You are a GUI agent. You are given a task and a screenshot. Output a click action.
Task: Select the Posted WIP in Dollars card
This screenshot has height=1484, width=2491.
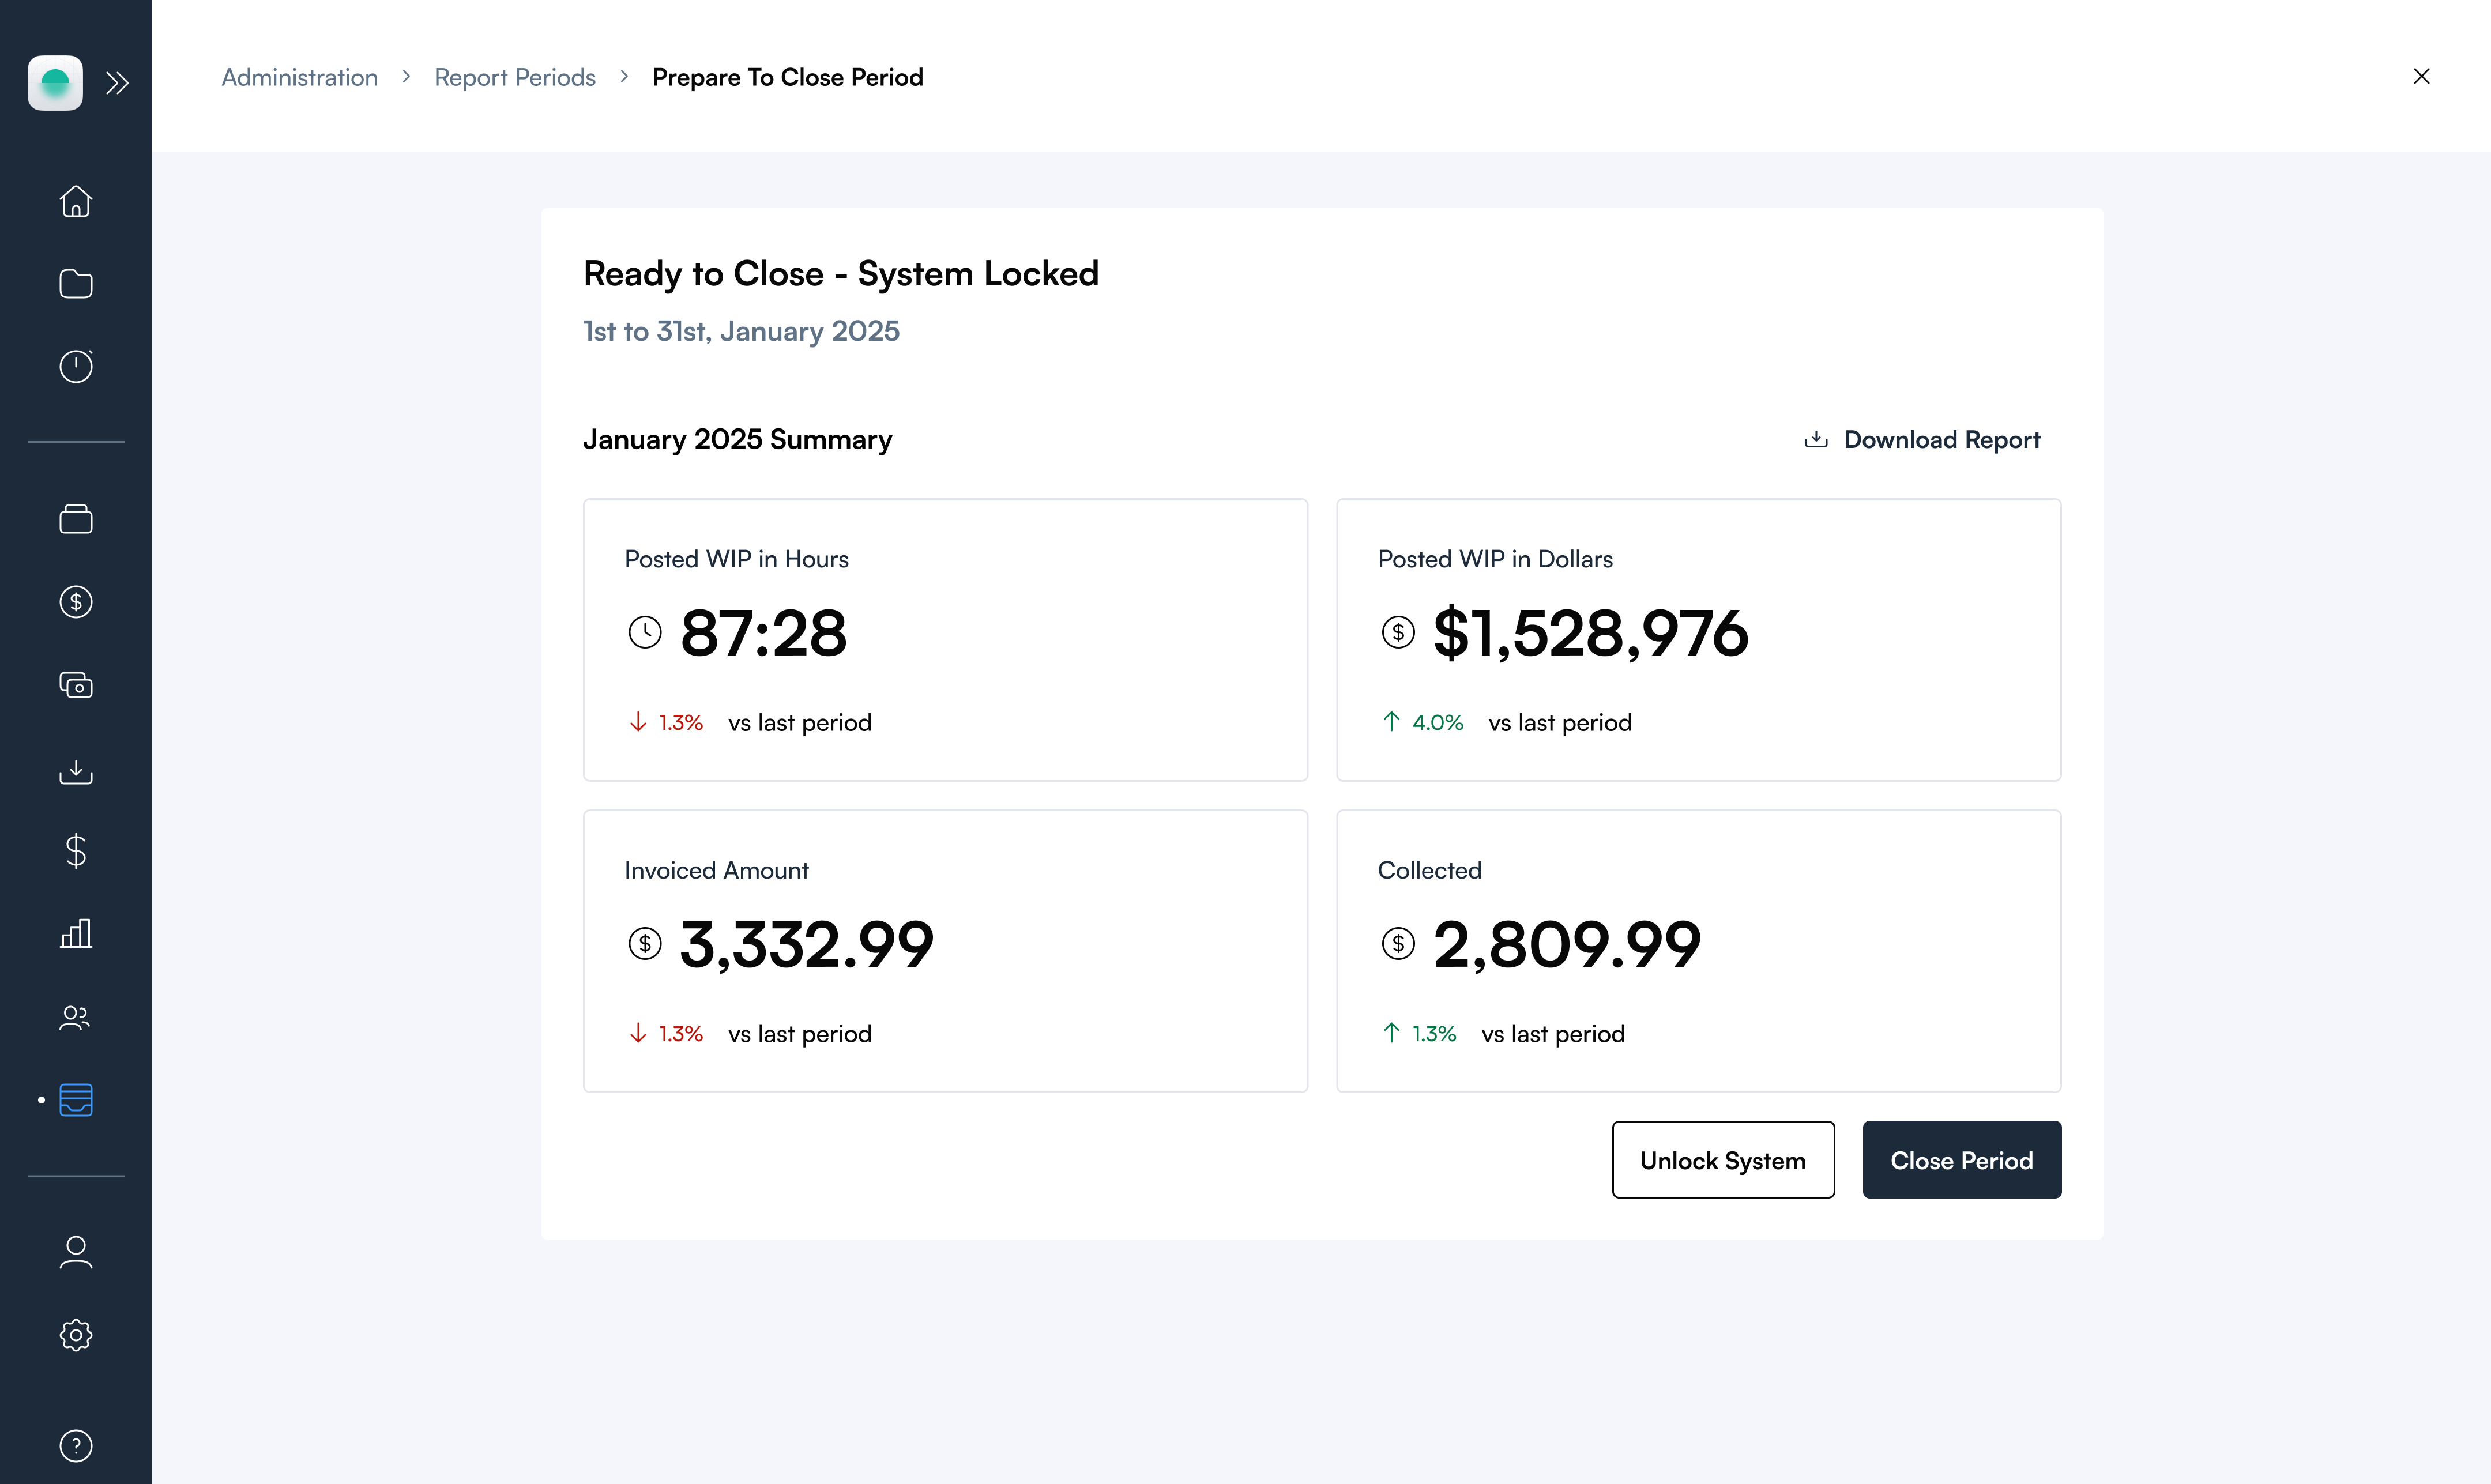[x=1698, y=640]
